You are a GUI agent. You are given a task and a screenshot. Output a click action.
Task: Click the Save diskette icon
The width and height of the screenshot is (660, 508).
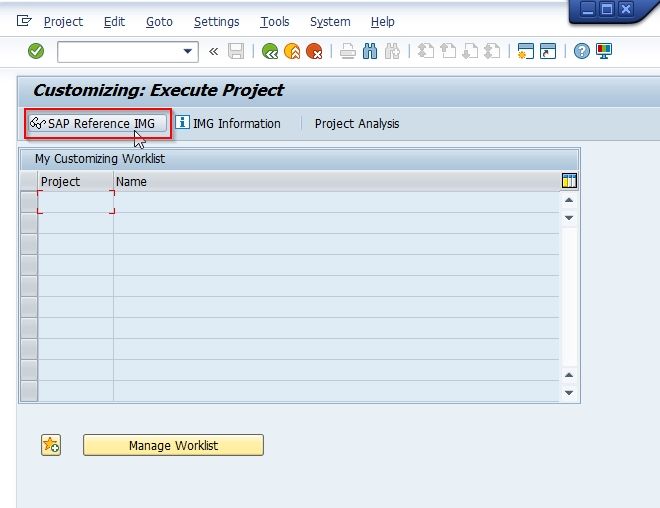236,51
